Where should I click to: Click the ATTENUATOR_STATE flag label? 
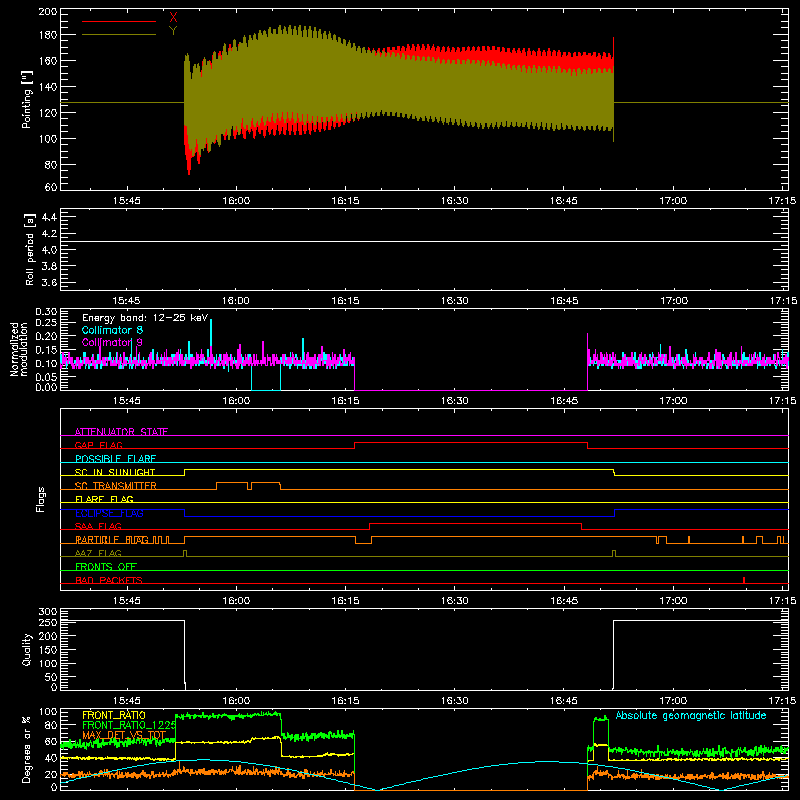point(121,432)
